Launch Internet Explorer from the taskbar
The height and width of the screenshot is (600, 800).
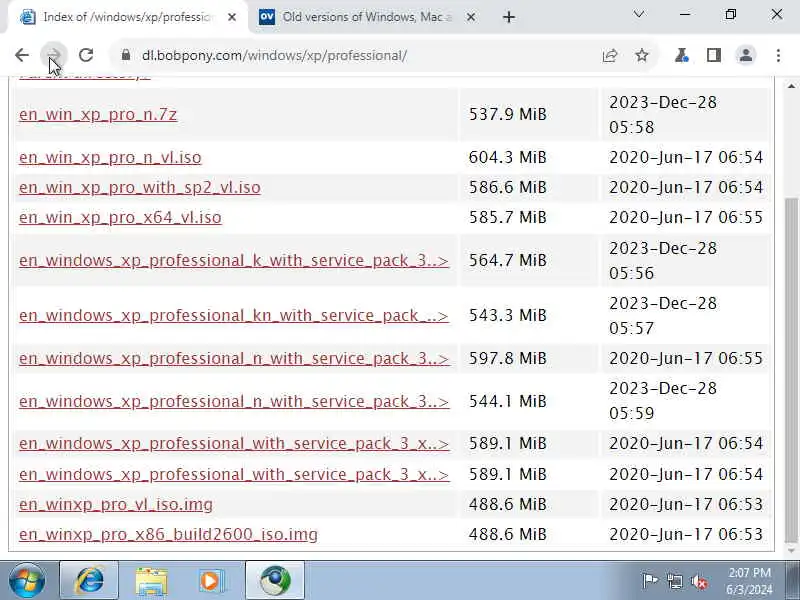click(89, 581)
